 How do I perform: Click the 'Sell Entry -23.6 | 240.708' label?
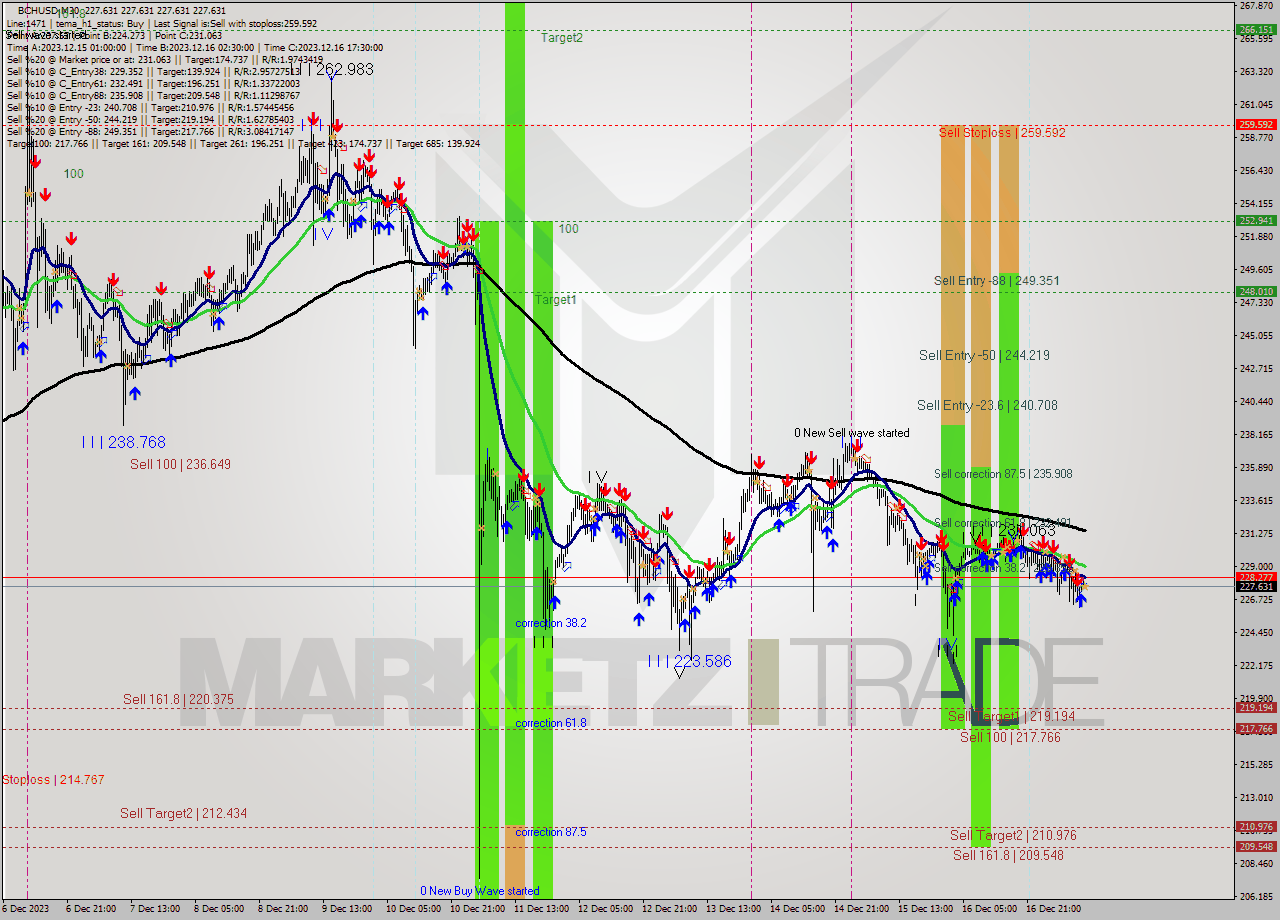pyautogui.click(x=987, y=405)
